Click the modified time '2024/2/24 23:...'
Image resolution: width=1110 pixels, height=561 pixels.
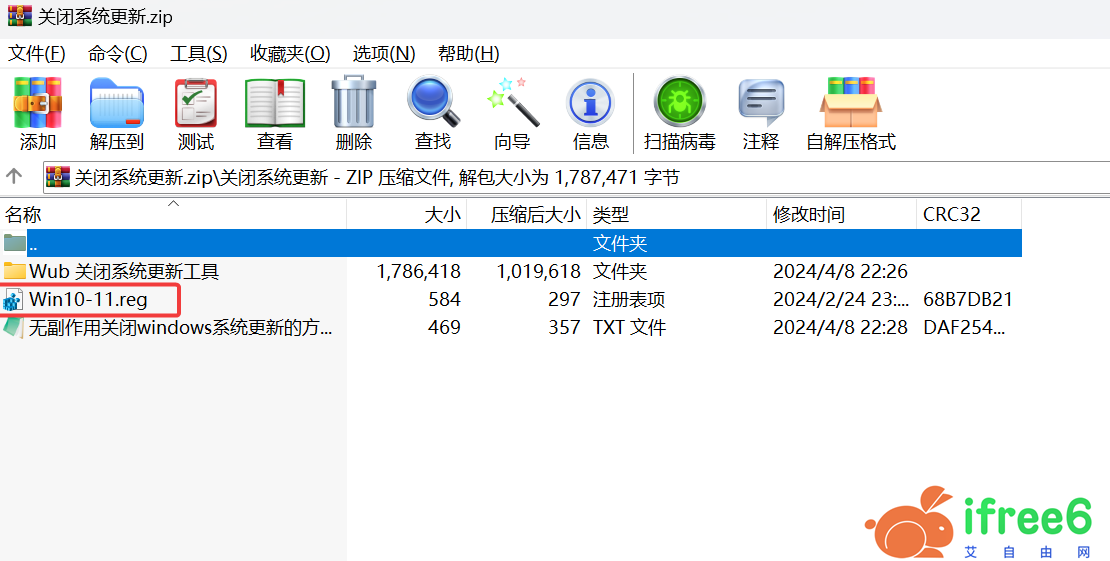842,300
